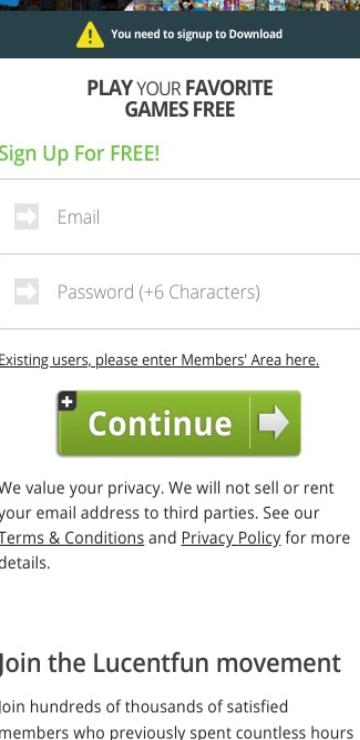Open the Terms & Conditions link
The width and height of the screenshot is (360, 740).
(72, 538)
